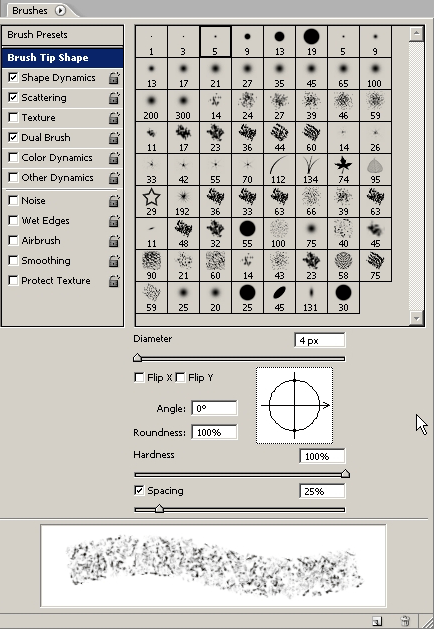This screenshot has width=434, height=629.
Task: Choose the scattered leaf brush tip 95
Action: click(x=375, y=170)
